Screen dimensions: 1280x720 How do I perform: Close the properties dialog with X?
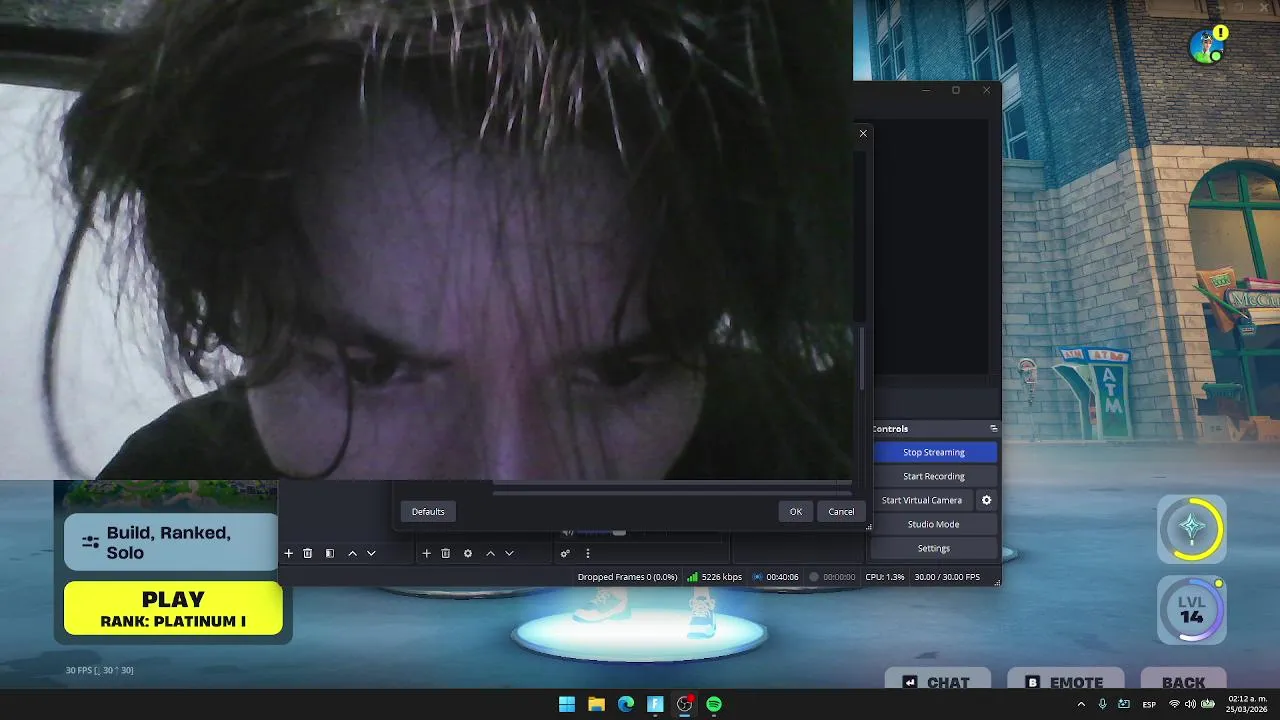tap(863, 133)
